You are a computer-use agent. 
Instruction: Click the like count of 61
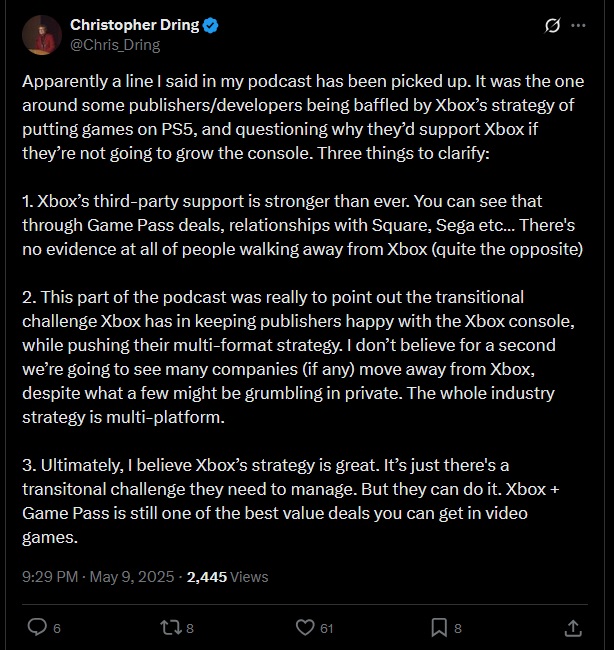click(x=326, y=628)
